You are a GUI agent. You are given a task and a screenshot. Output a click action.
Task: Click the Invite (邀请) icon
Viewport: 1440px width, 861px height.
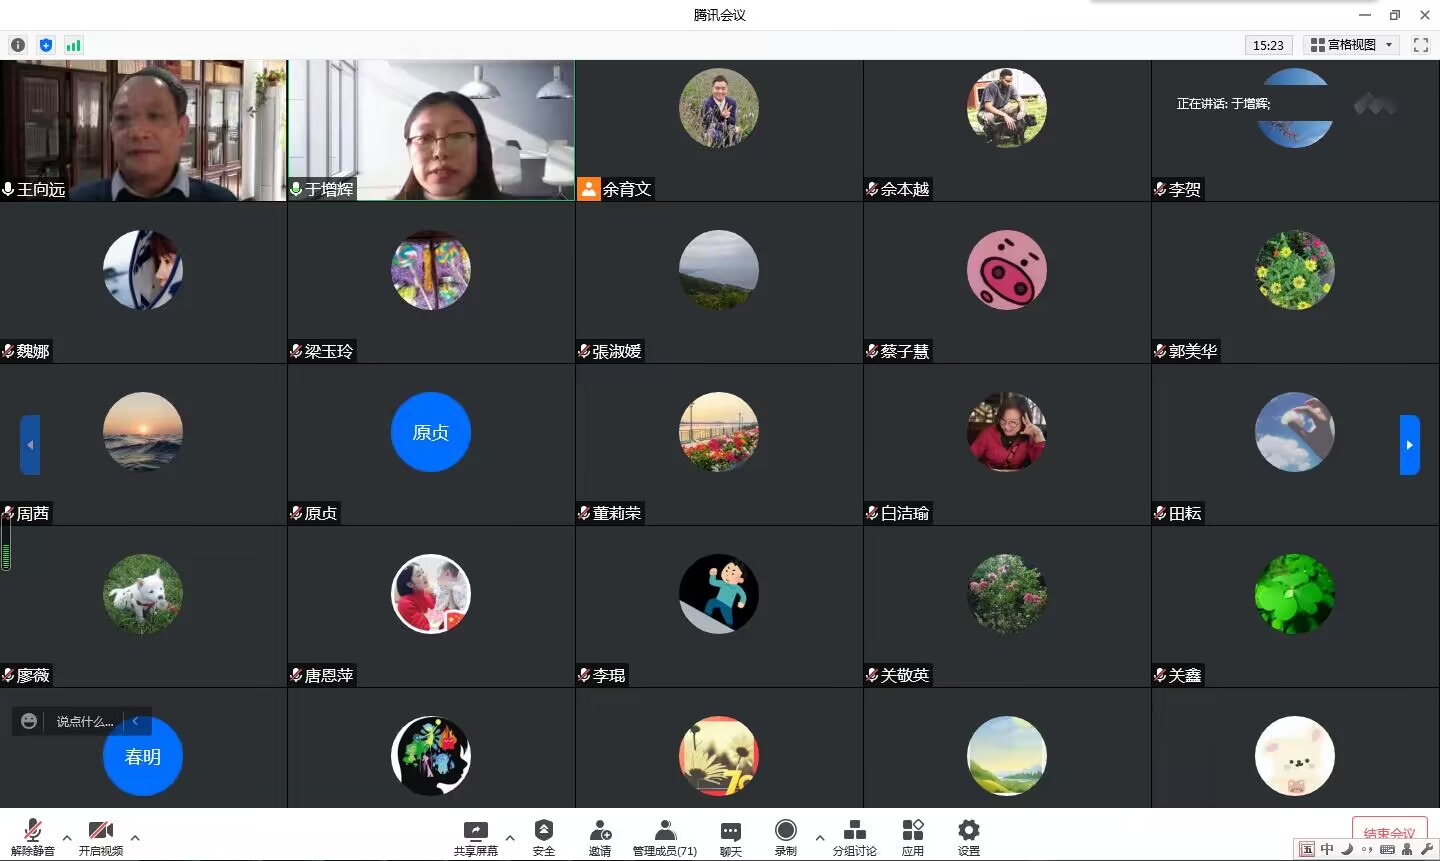coord(600,837)
